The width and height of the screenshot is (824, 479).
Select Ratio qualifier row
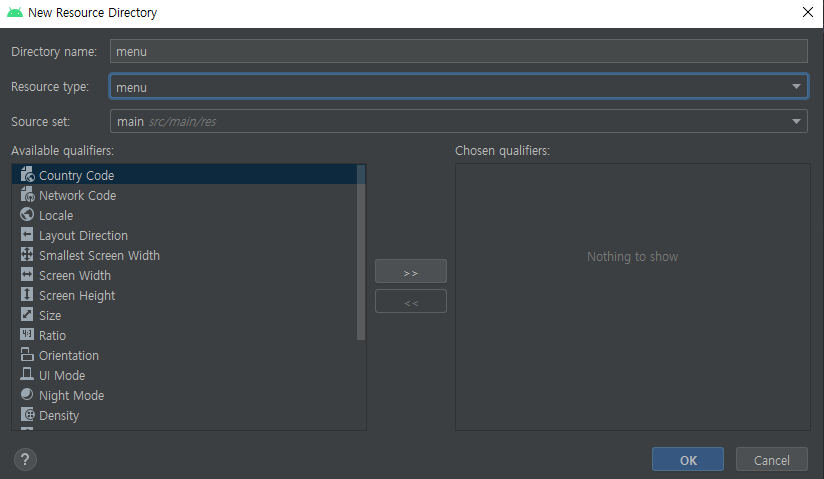184,334
